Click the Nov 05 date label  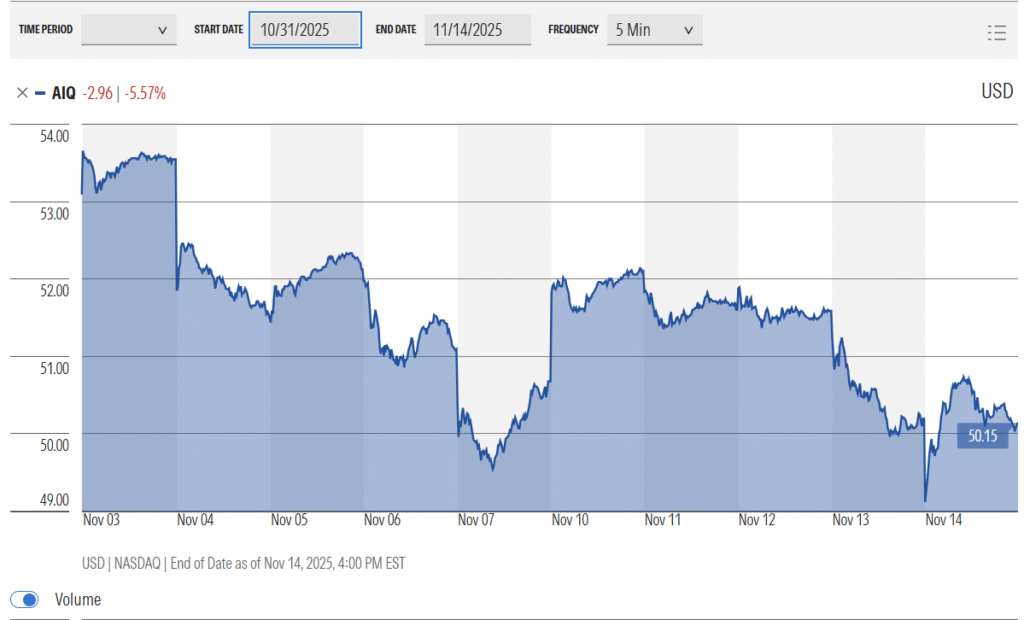[289, 520]
